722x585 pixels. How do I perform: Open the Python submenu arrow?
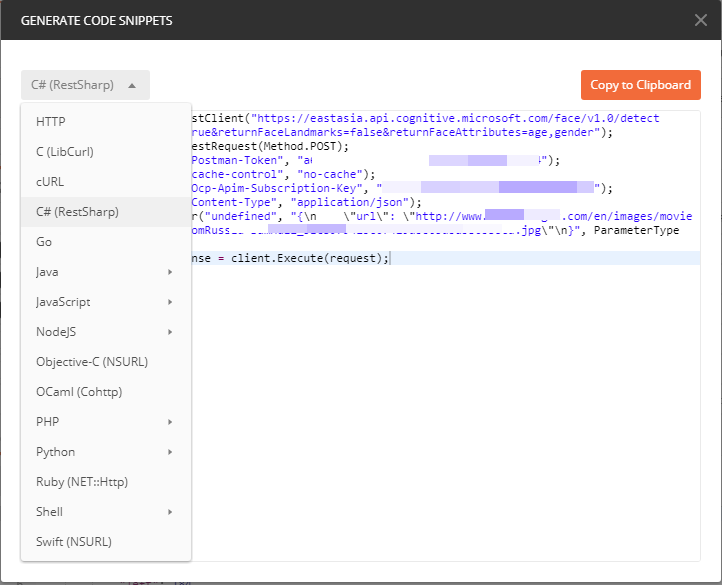point(170,452)
